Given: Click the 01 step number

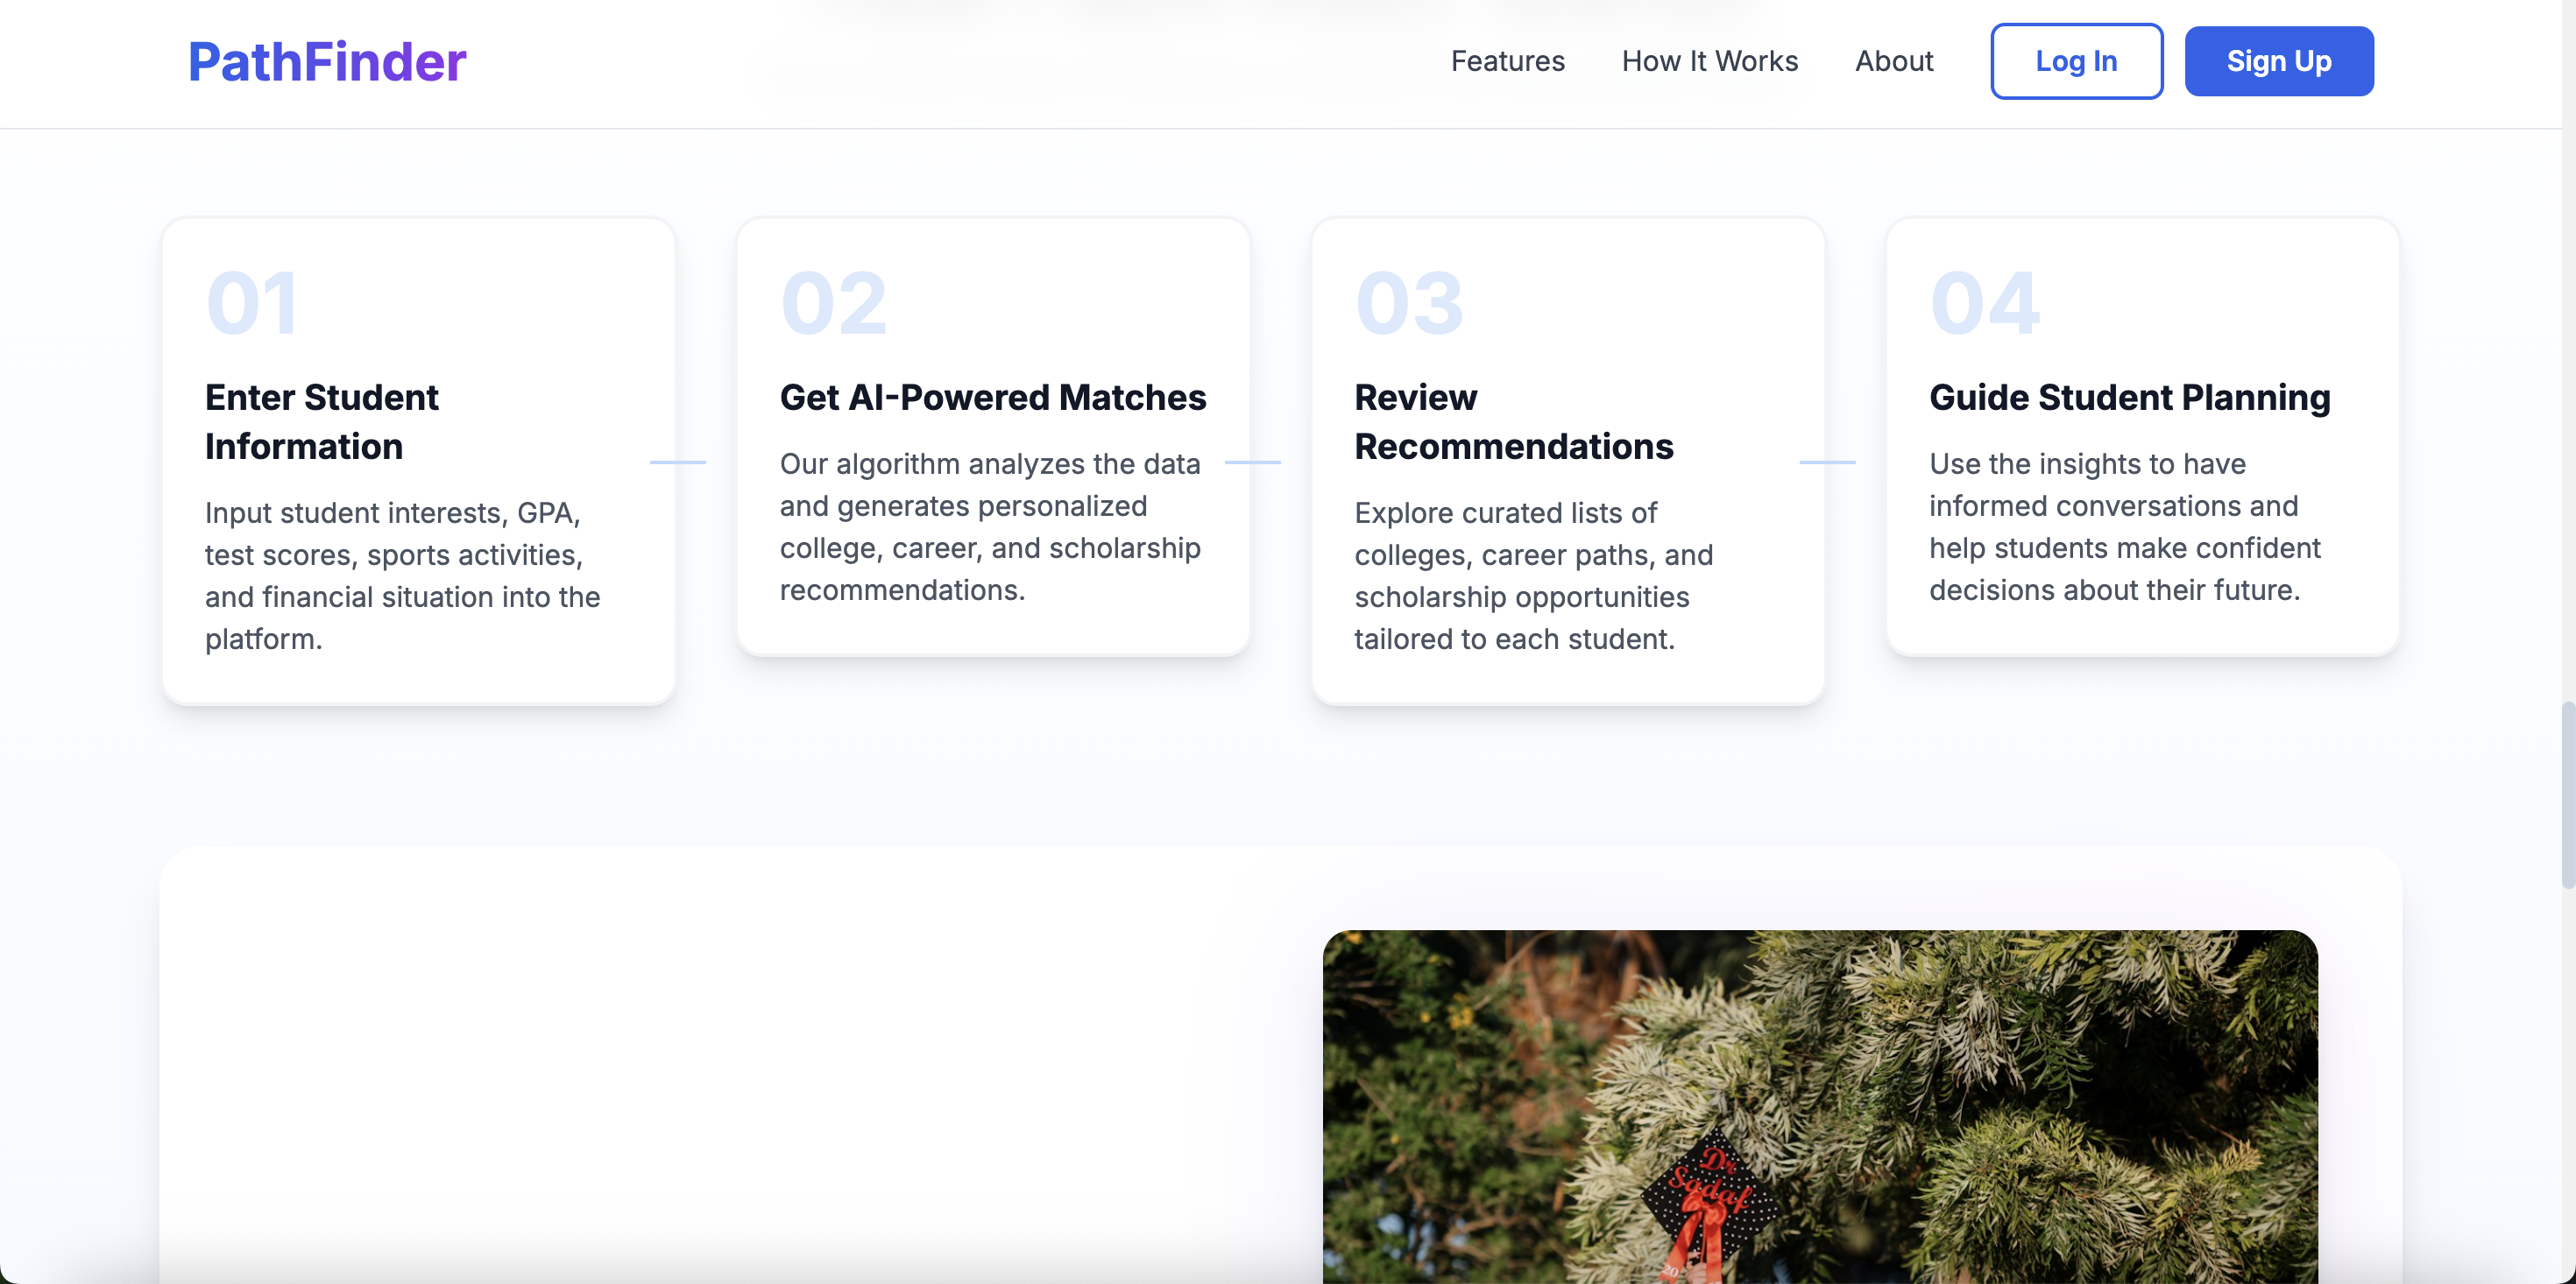Looking at the screenshot, I should (x=252, y=303).
